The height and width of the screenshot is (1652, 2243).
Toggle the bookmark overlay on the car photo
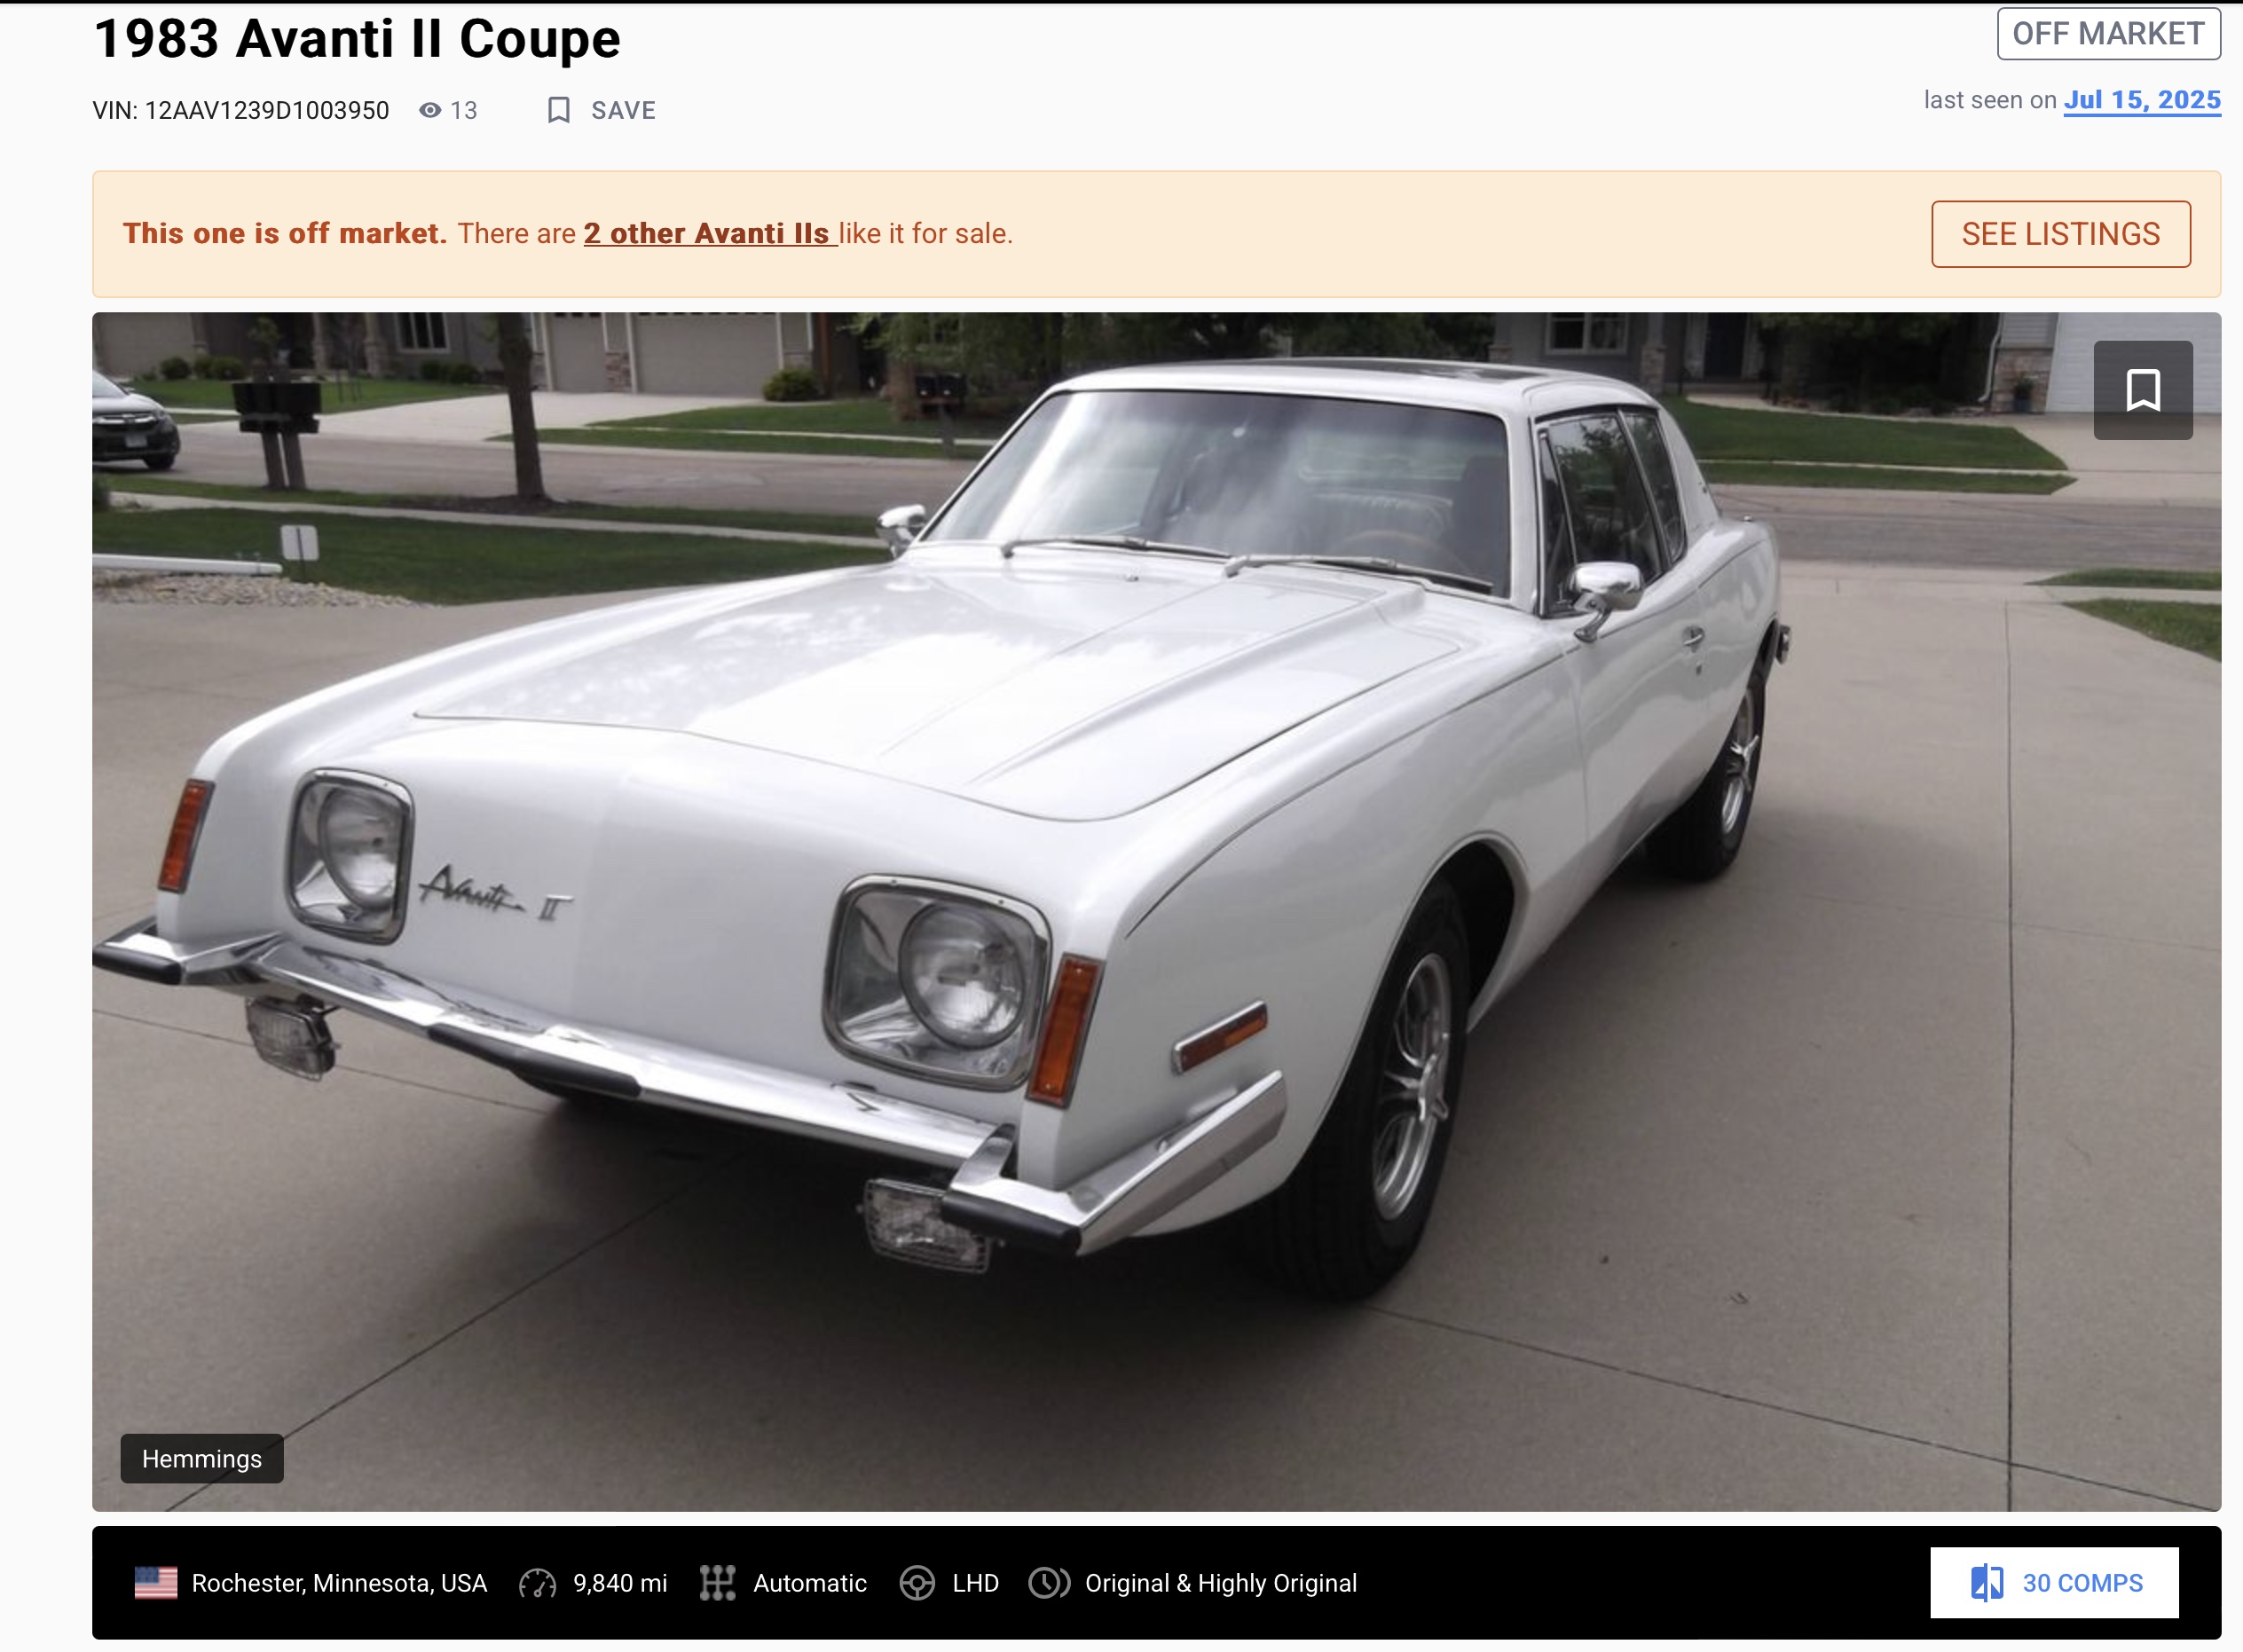pyautogui.click(x=2143, y=390)
